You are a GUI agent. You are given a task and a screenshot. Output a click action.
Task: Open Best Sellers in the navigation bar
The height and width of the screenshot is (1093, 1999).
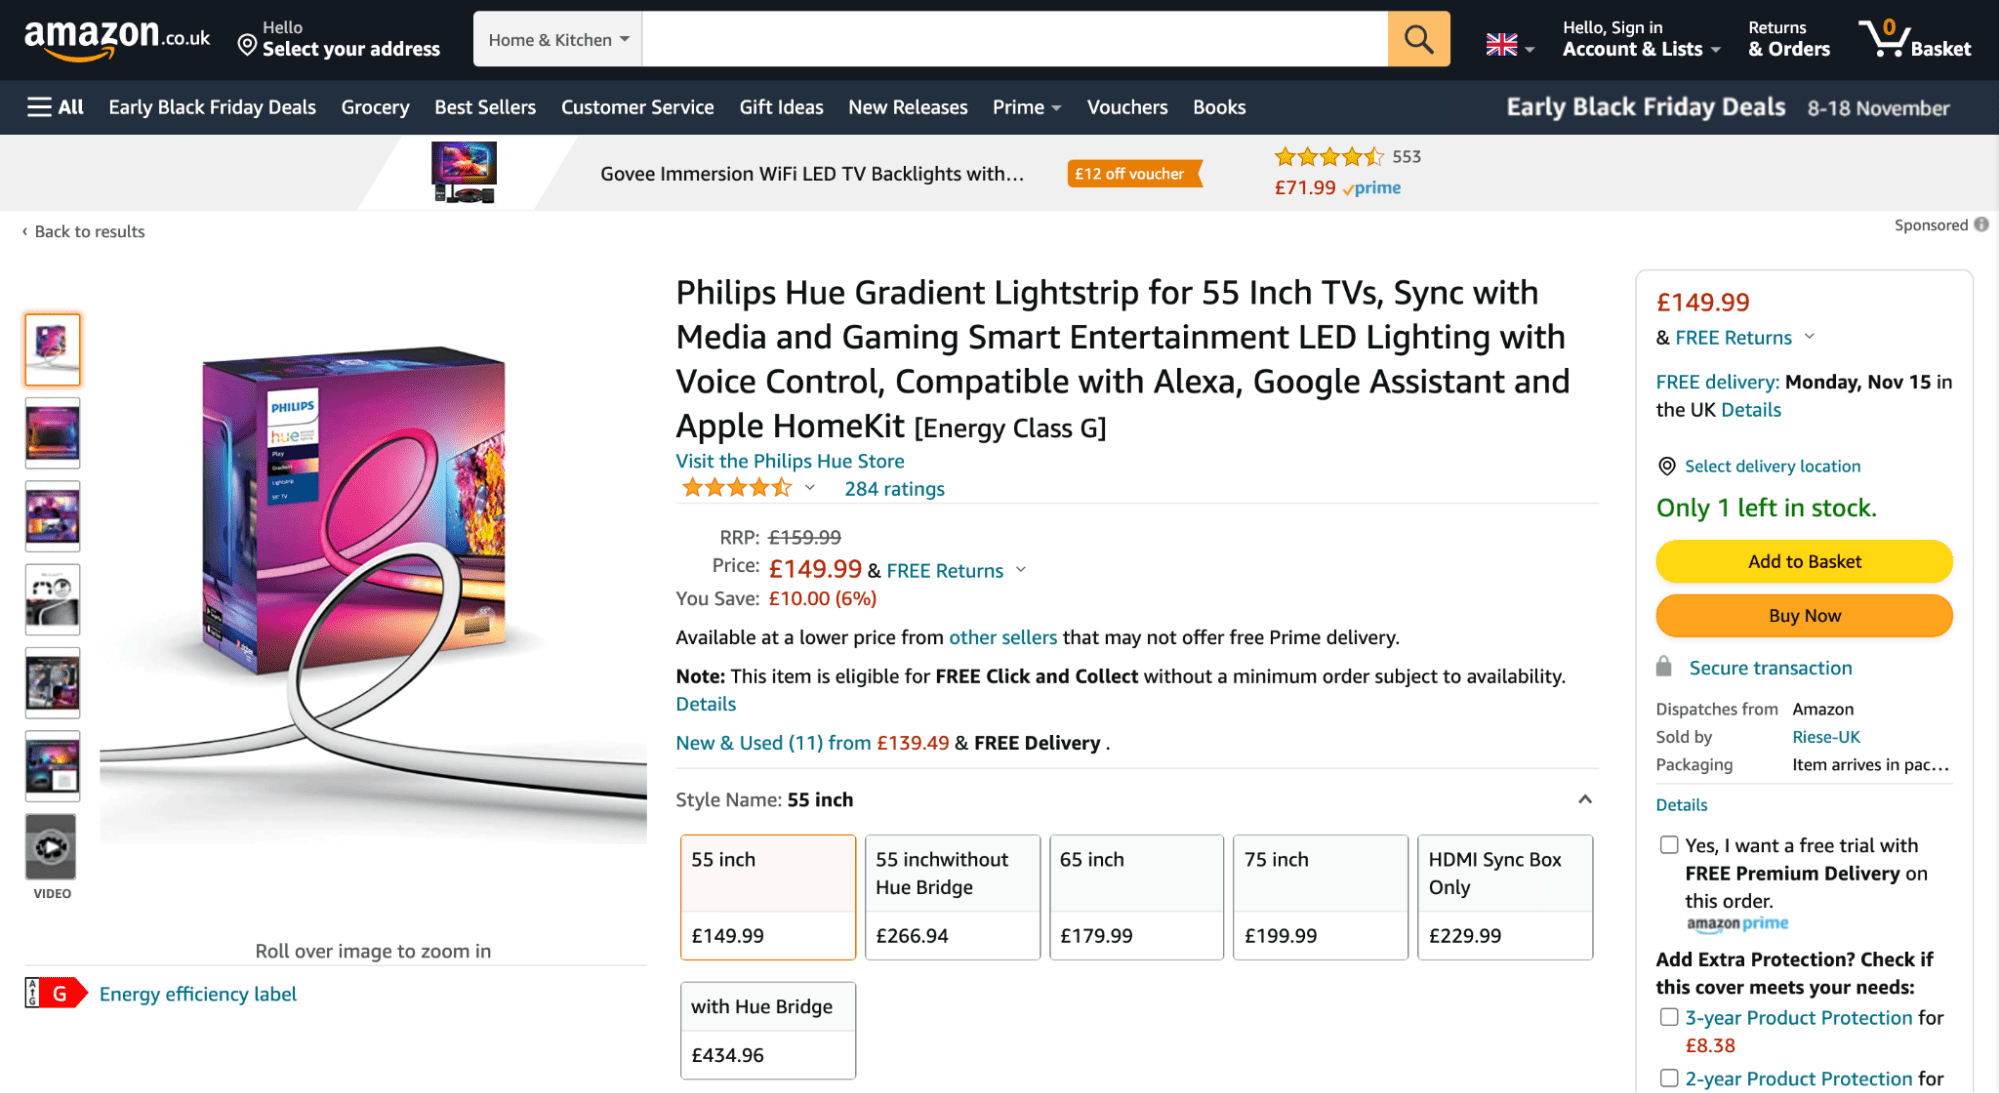pos(484,107)
